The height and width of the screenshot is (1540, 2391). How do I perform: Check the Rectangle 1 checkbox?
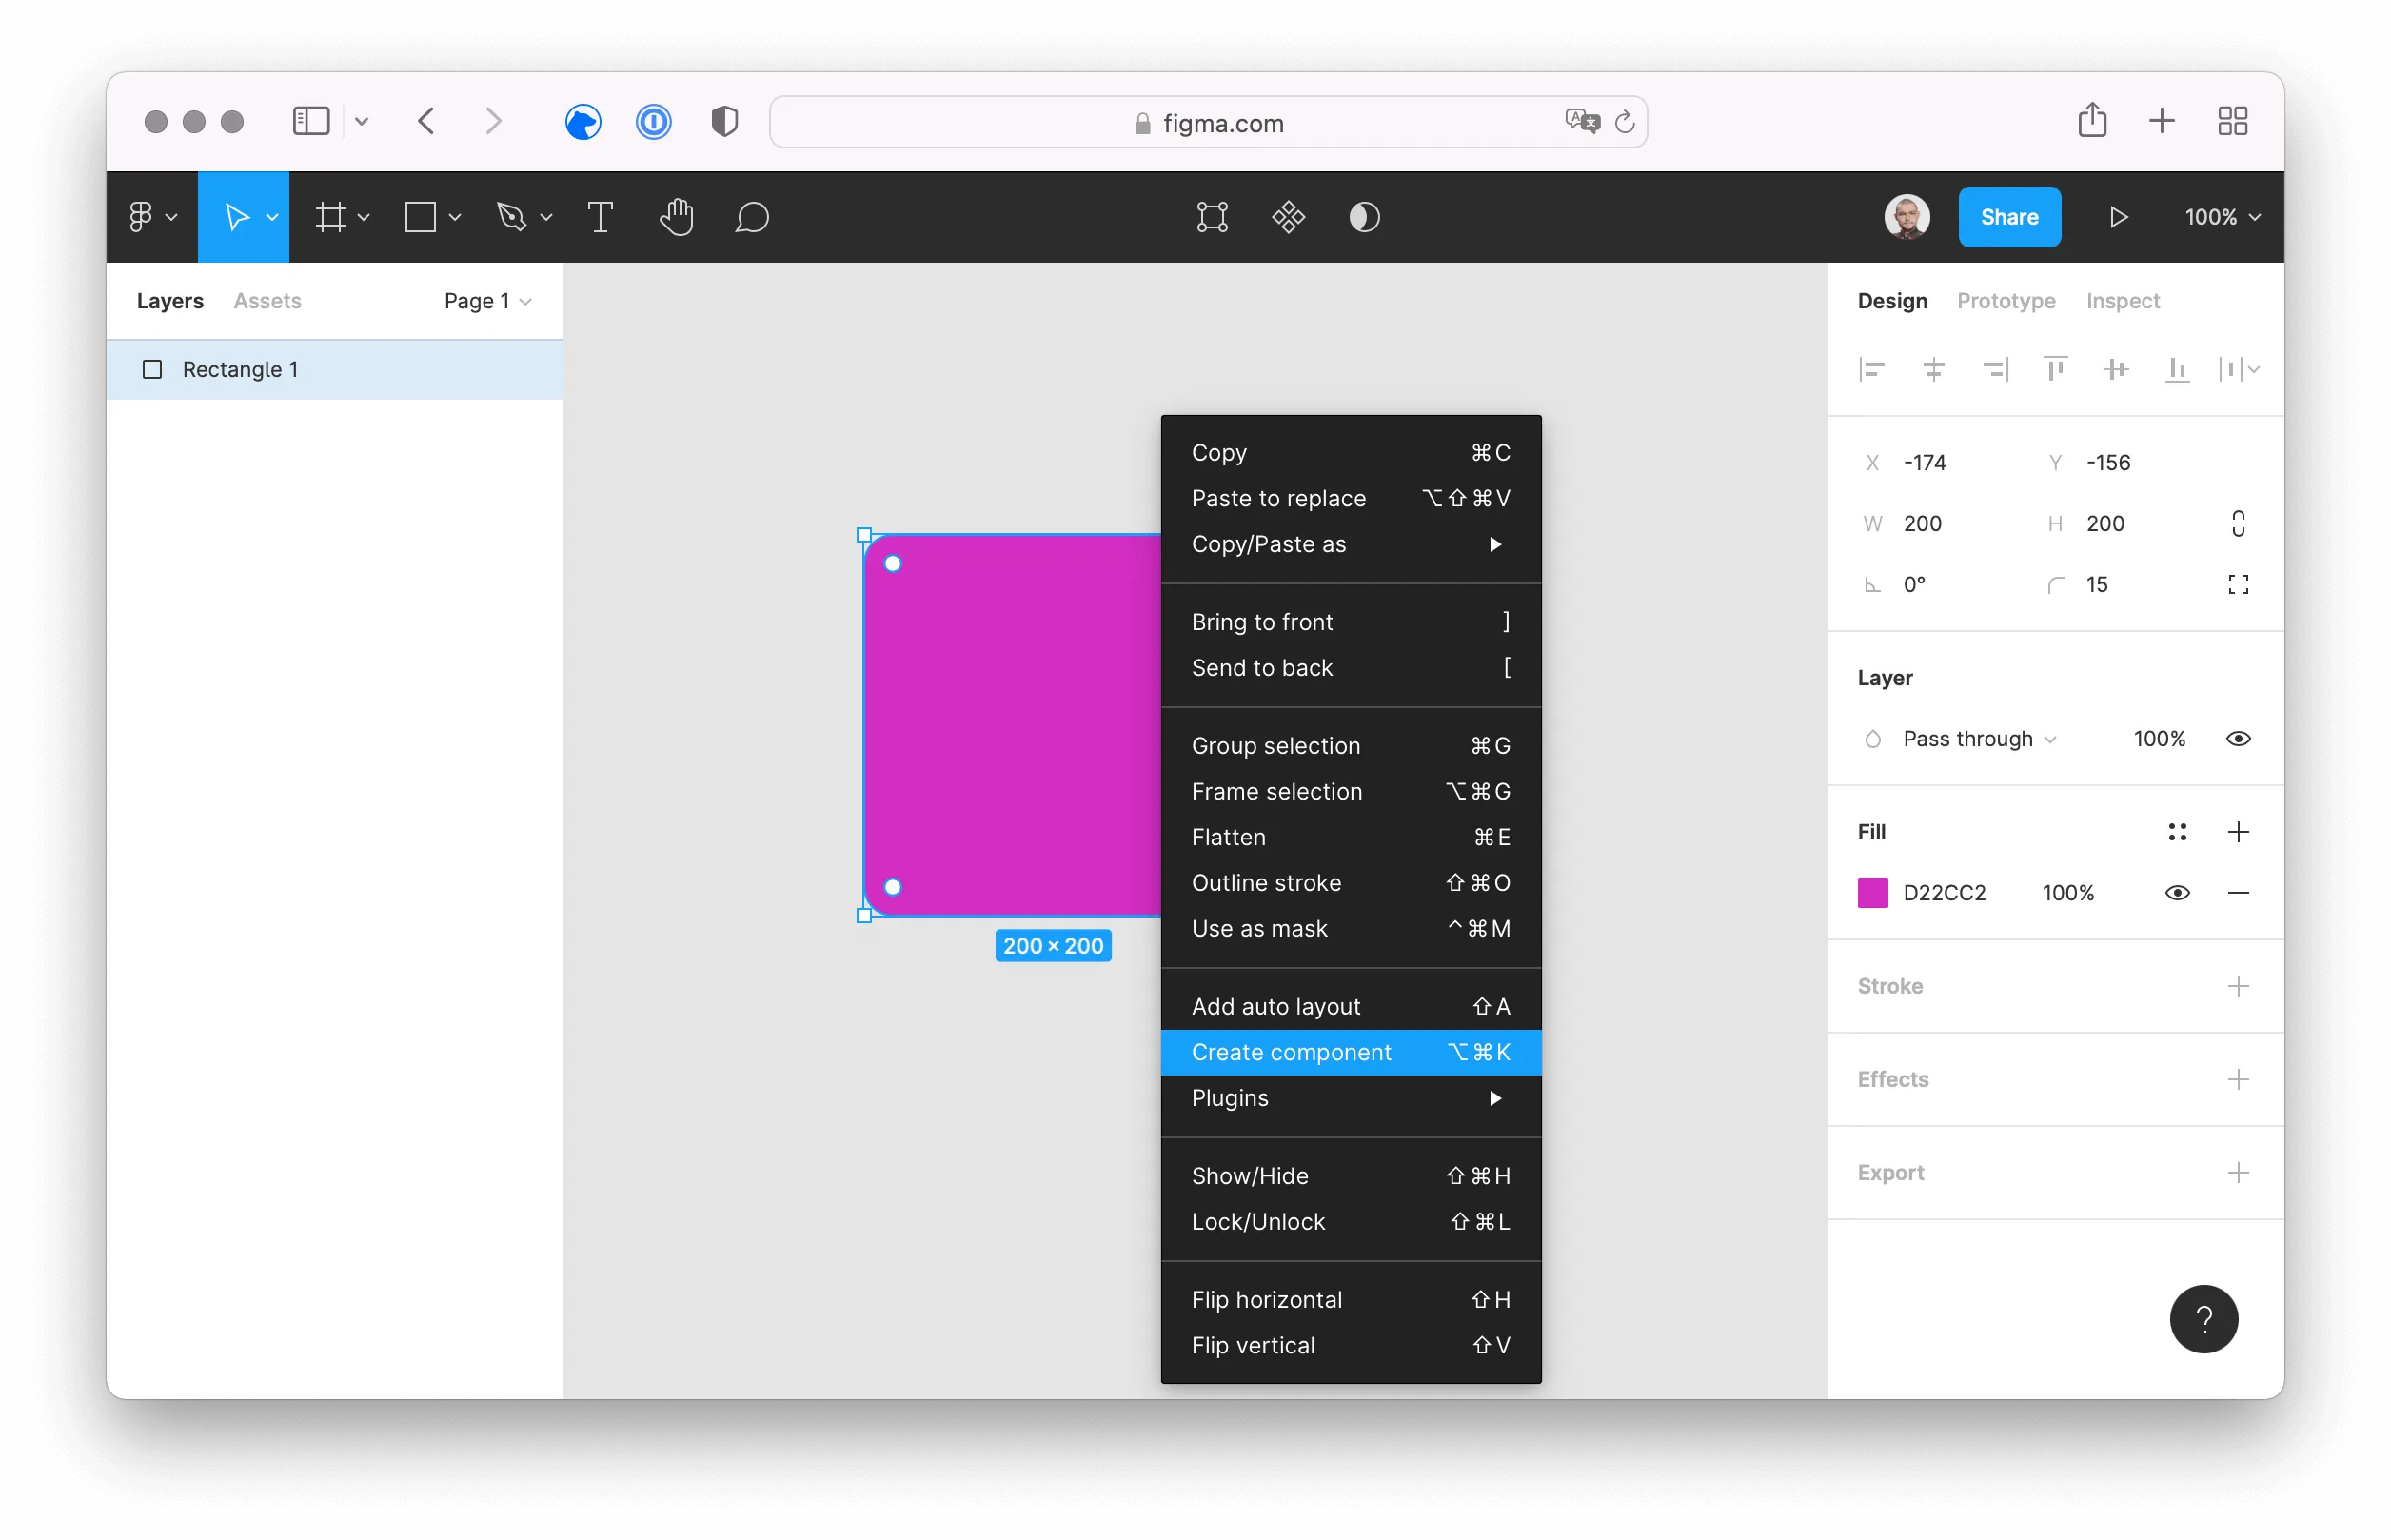click(152, 369)
